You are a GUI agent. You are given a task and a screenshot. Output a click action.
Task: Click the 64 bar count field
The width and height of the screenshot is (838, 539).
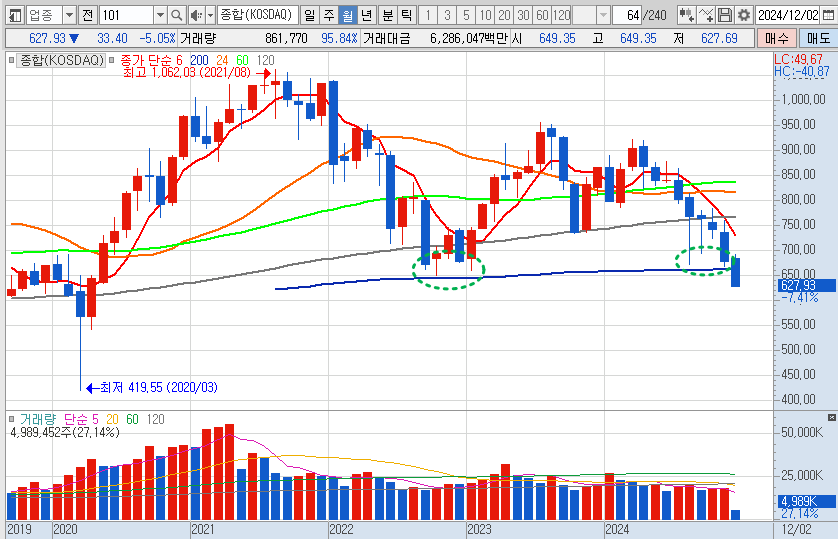point(627,15)
